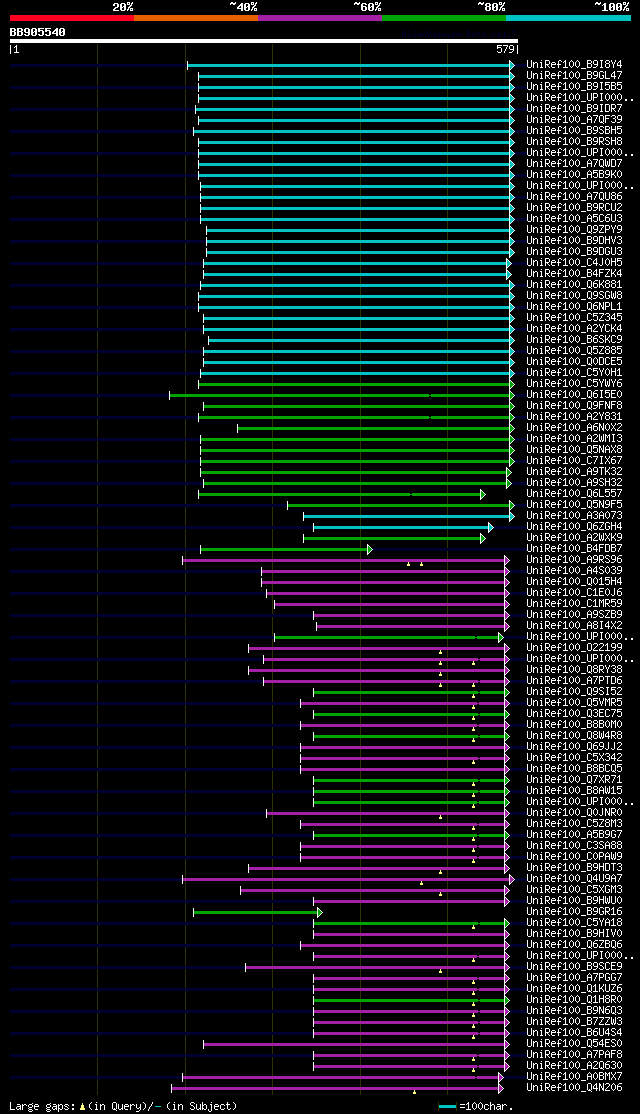The height and width of the screenshot is (1114, 640).
Task: Select the UniRef100_A3A073 label
Action: (574, 516)
